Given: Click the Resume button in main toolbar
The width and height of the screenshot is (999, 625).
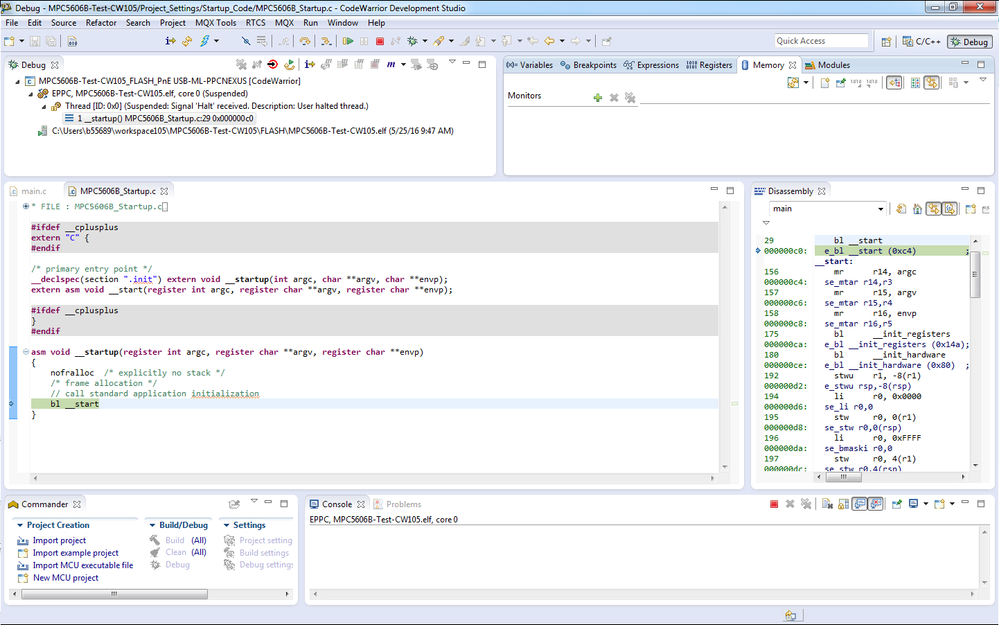Looking at the screenshot, I should click(348, 41).
